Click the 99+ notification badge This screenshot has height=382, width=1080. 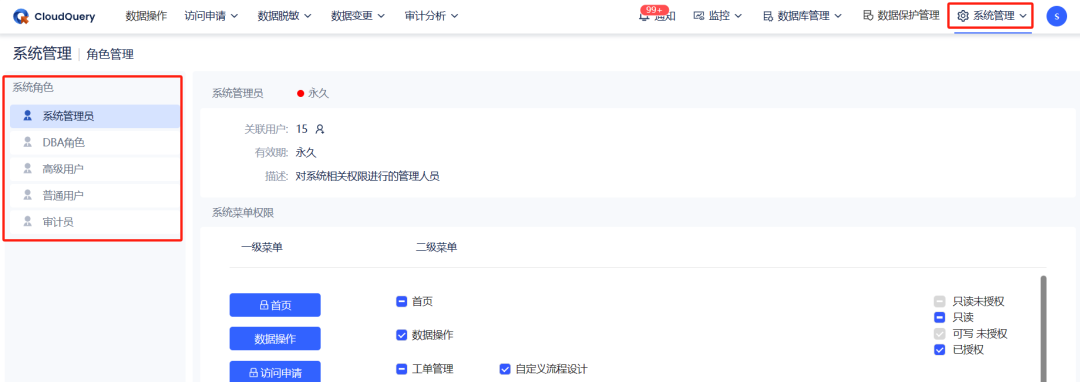(x=654, y=10)
